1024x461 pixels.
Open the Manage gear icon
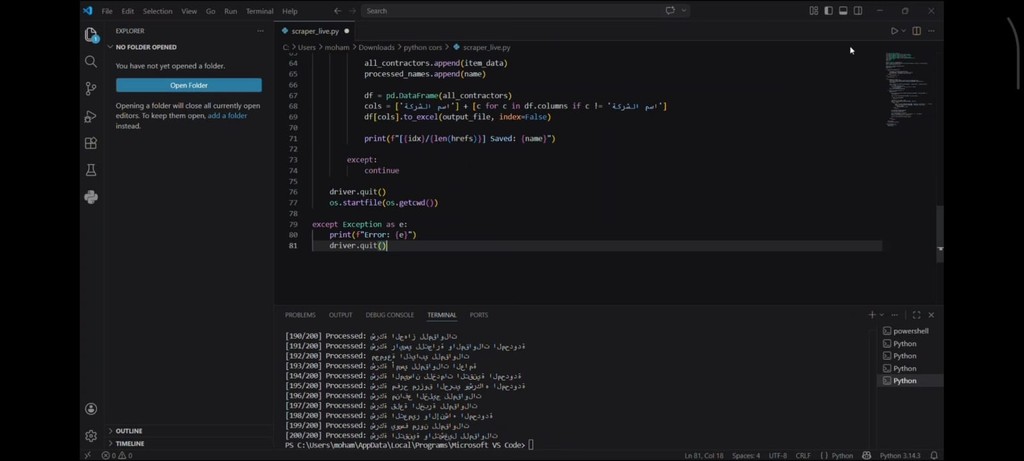coord(91,436)
